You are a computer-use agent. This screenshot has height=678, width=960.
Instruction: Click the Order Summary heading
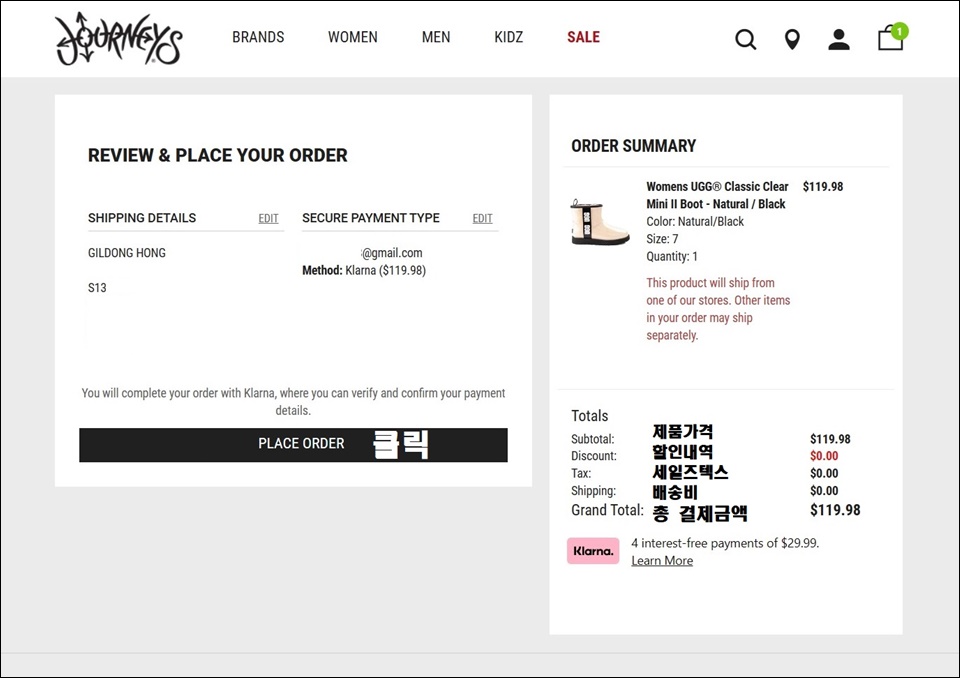pyautogui.click(x=633, y=146)
